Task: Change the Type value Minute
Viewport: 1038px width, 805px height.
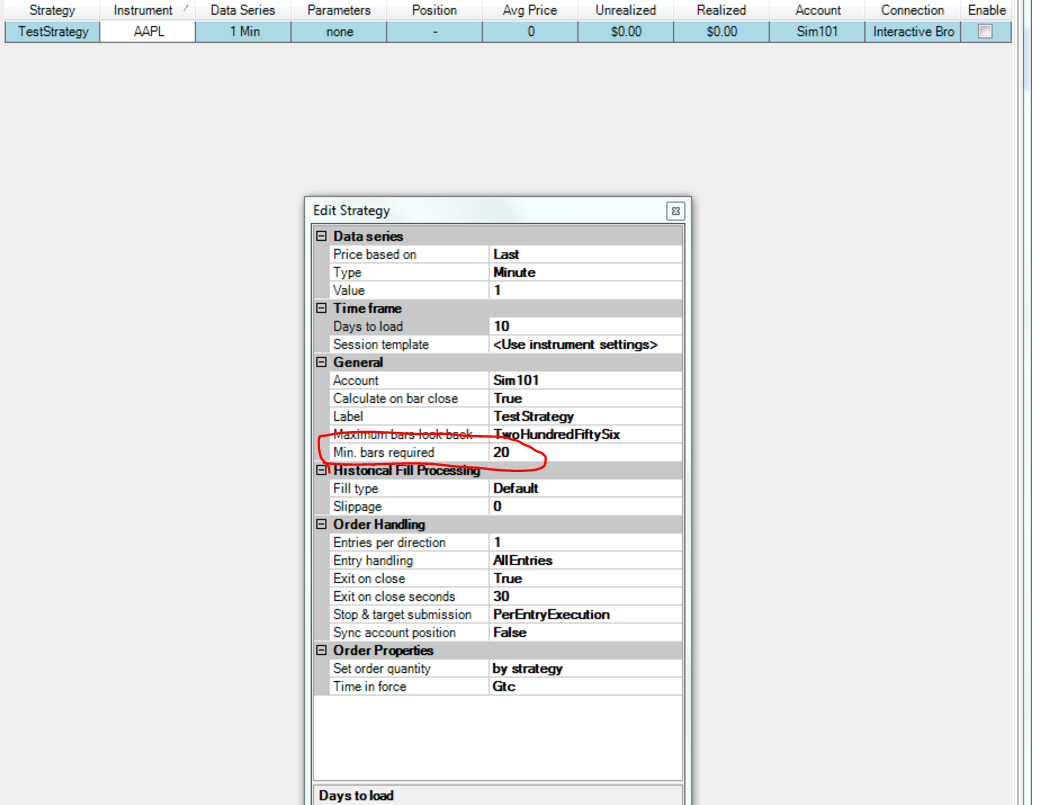Action: 585,272
